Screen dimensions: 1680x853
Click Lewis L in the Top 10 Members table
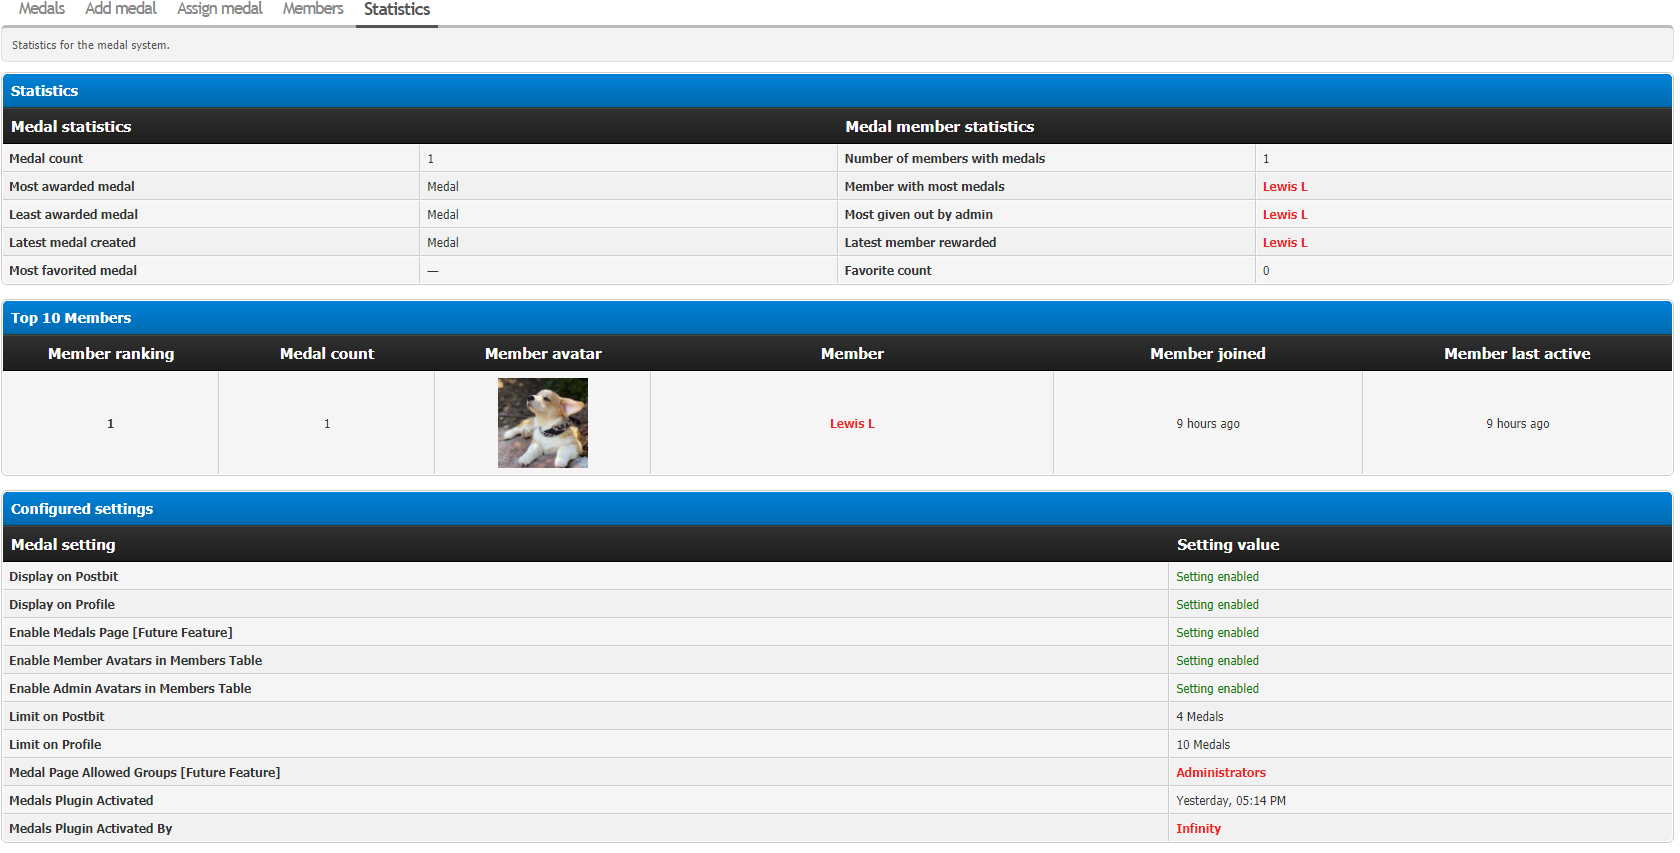pos(851,424)
